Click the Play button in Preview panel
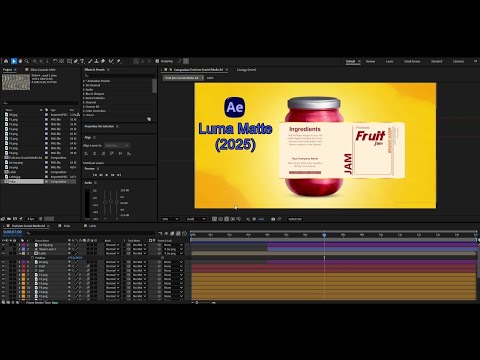 [107, 175]
